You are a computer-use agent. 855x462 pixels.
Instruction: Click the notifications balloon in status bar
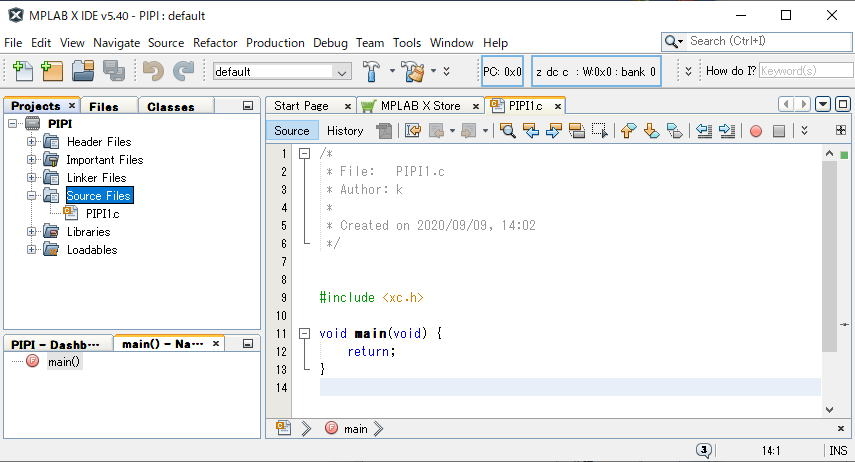click(x=704, y=450)
